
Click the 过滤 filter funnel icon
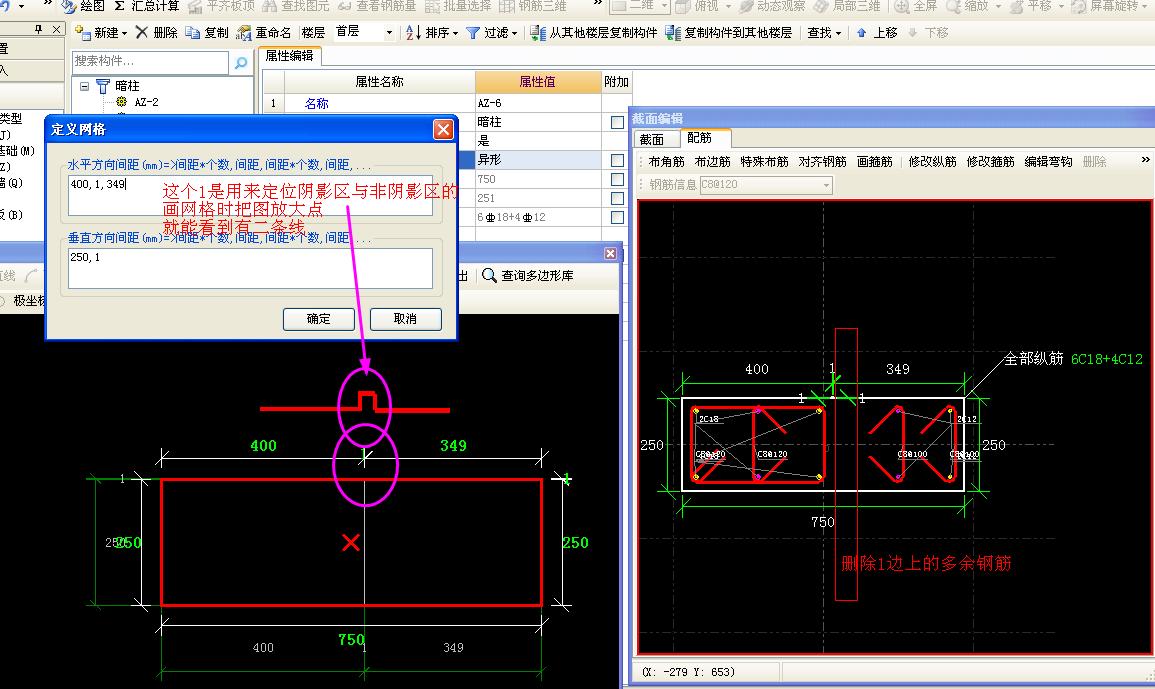[473, 32]
